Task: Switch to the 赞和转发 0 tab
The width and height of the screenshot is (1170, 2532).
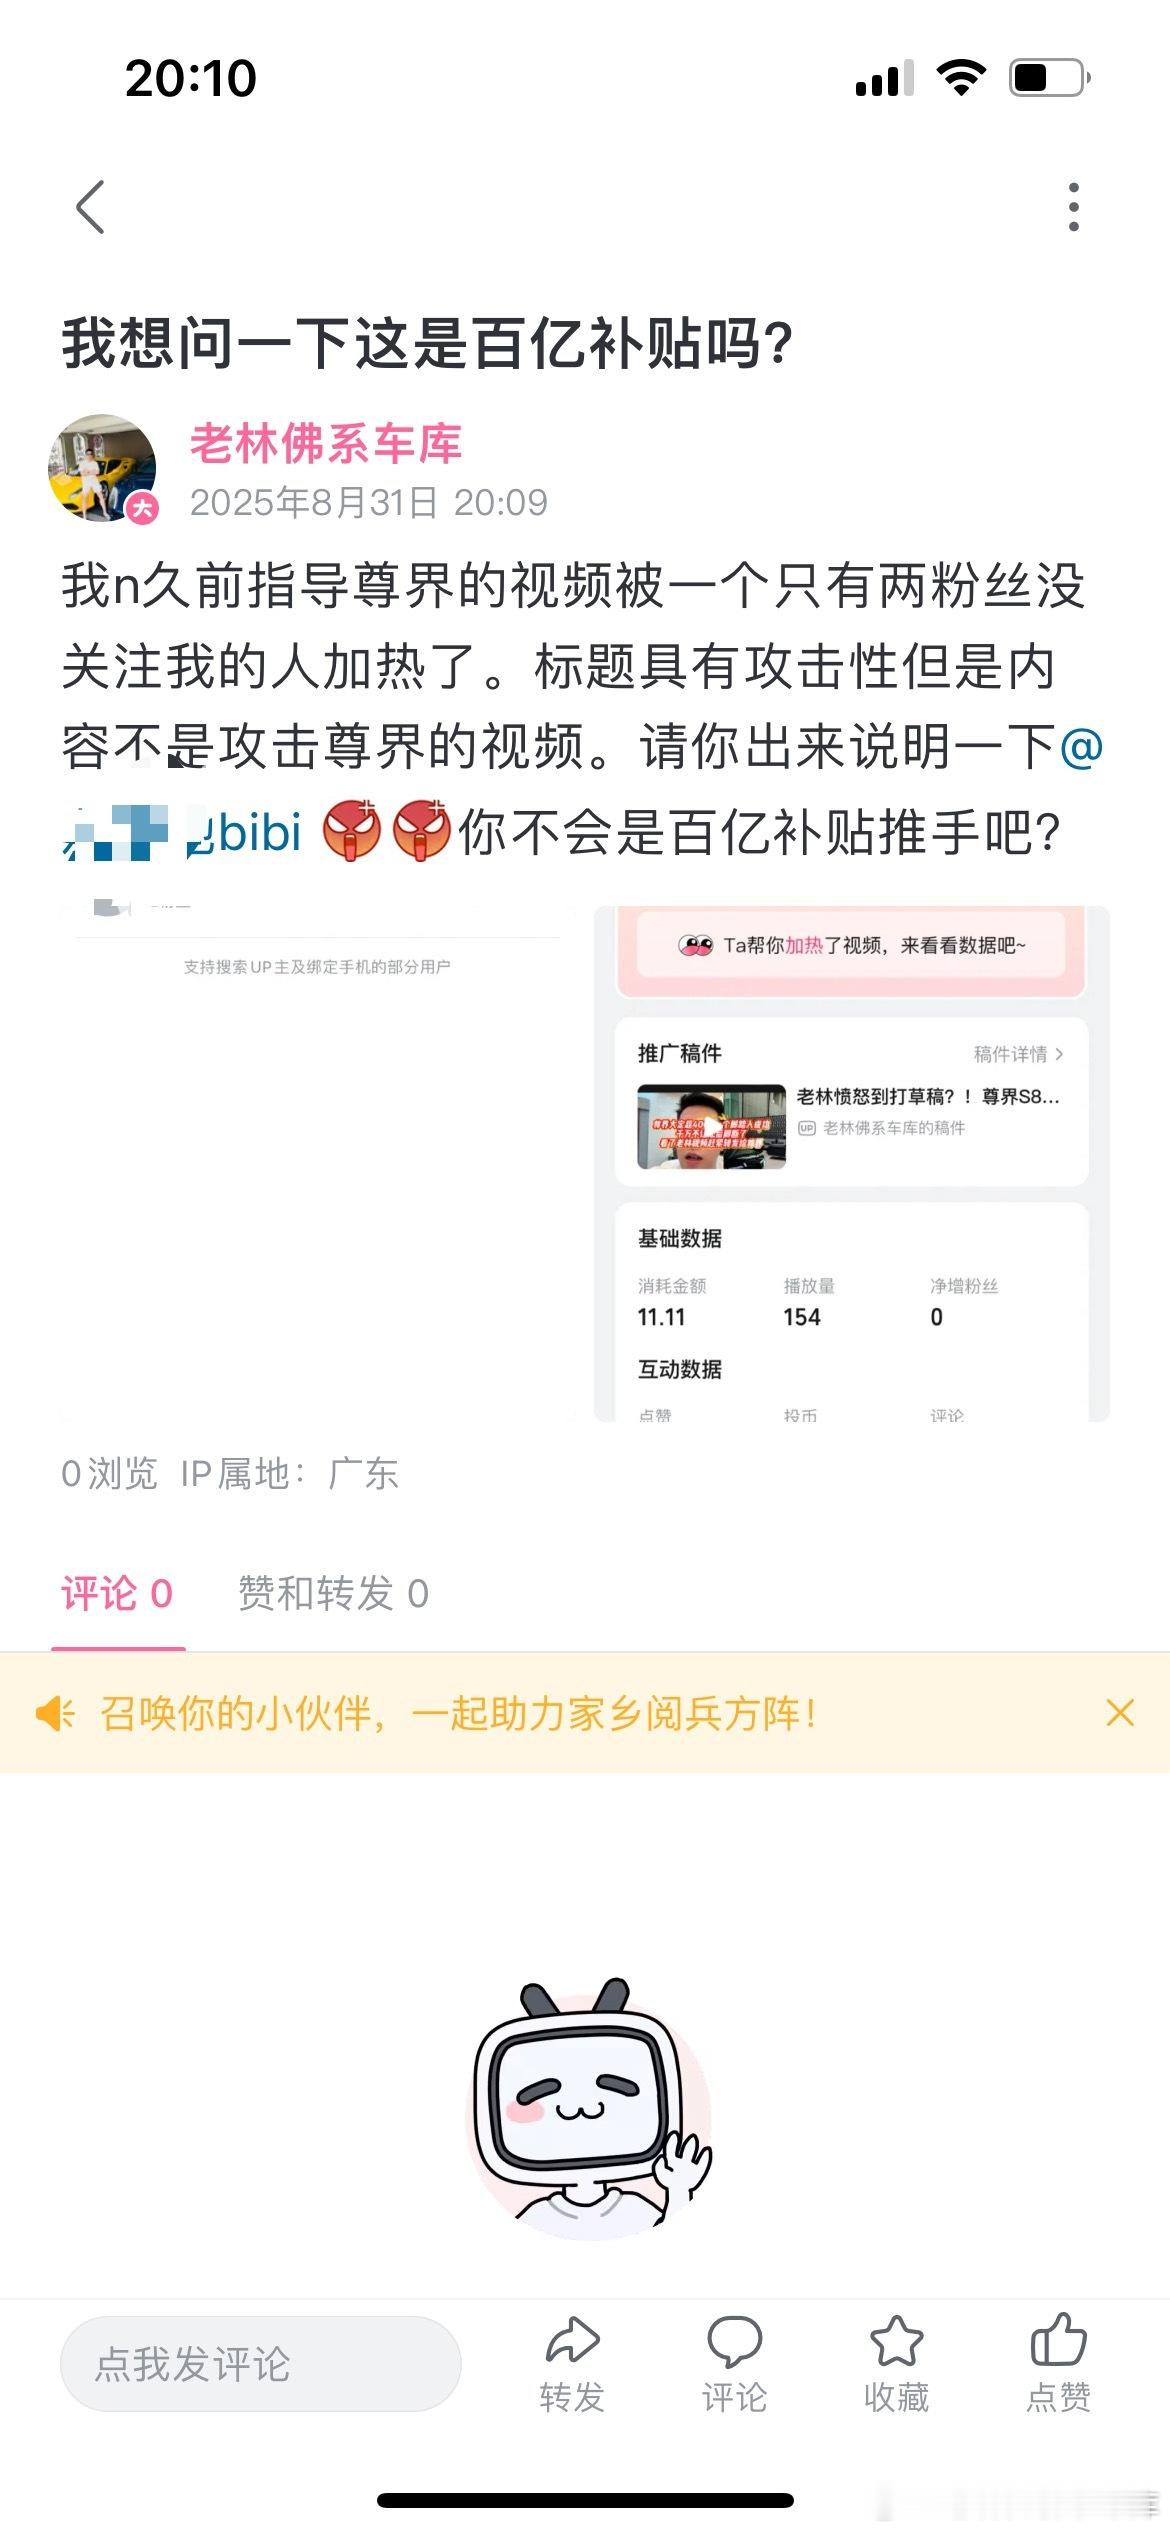Action: click(x=333, y=1594)
